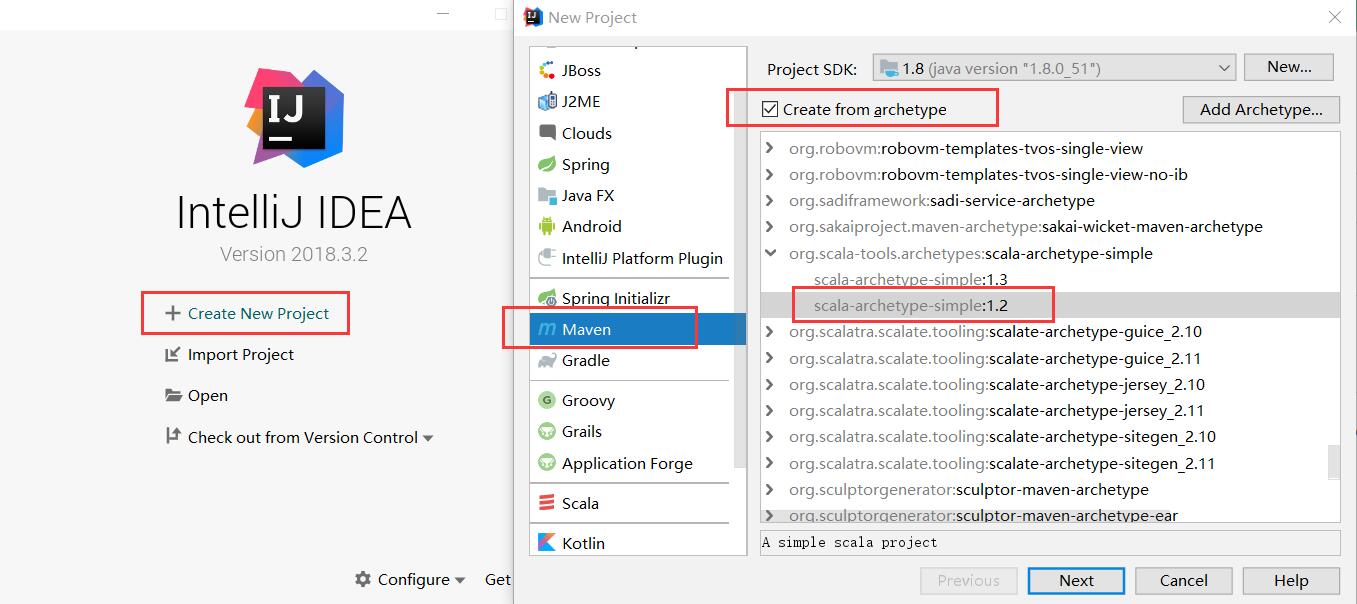This screenshot has width=1357, height=604.
Task: Click the Previous button
Action: [968, 580]
